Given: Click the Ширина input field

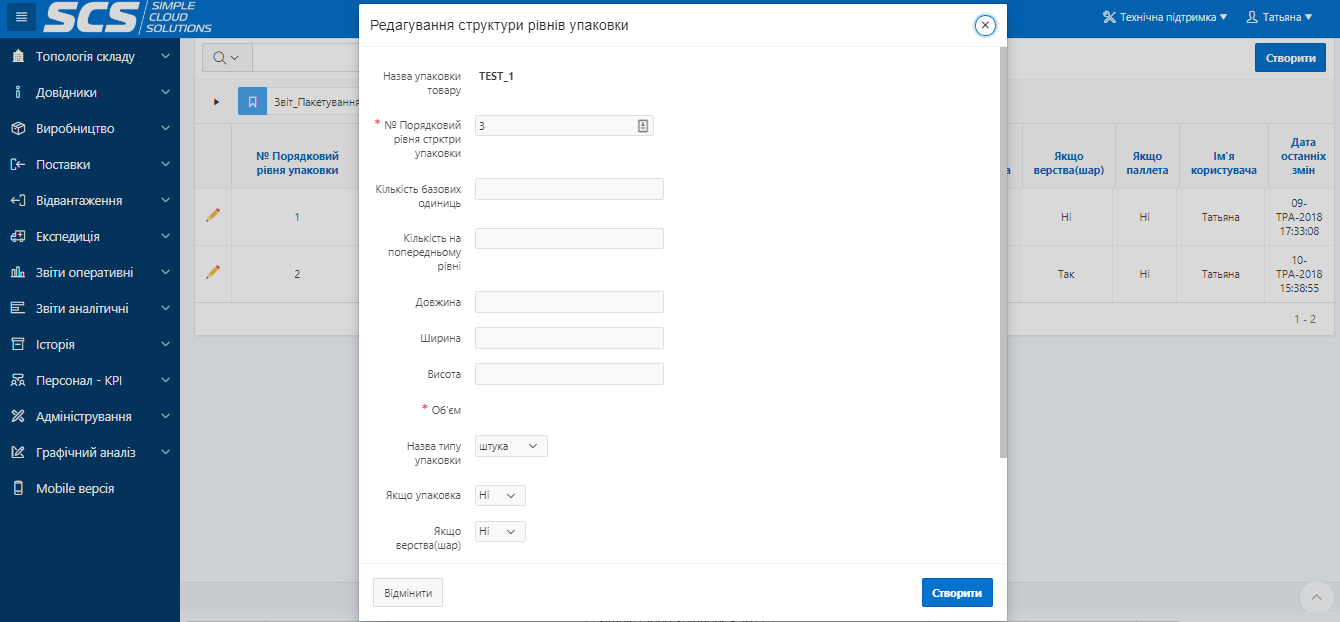Looking at the screenshot, I should click(x=569, y=338).
